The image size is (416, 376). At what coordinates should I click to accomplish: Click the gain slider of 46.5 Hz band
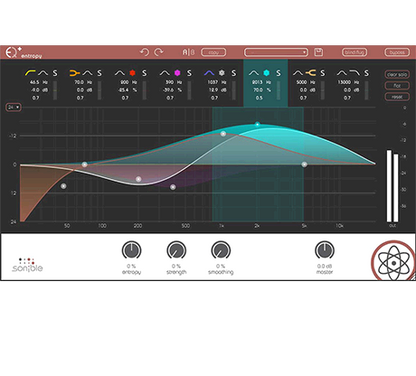tap(55, 90)
